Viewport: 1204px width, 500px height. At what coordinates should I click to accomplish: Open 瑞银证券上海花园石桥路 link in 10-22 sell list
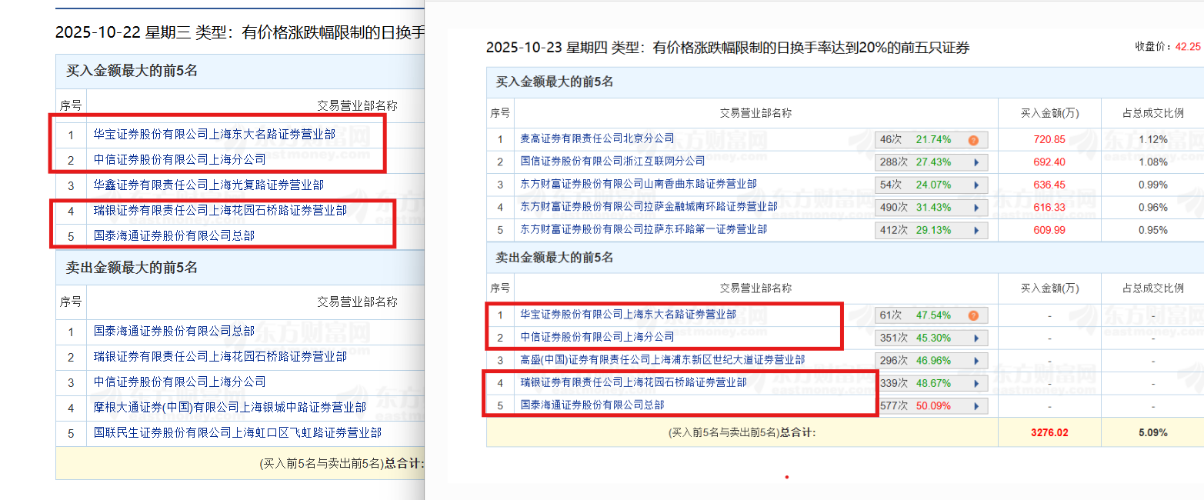pos(220,357)
